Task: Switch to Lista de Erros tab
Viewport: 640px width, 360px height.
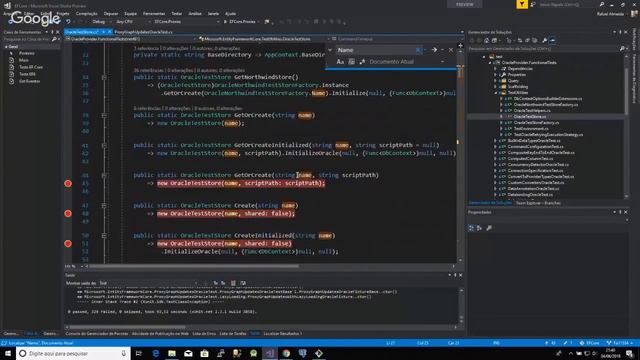Action: [x=204, y=333]
